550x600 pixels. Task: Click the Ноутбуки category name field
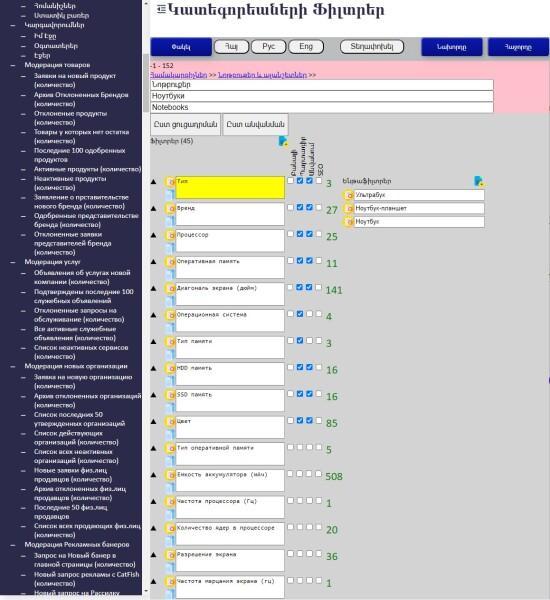[322, 96]
